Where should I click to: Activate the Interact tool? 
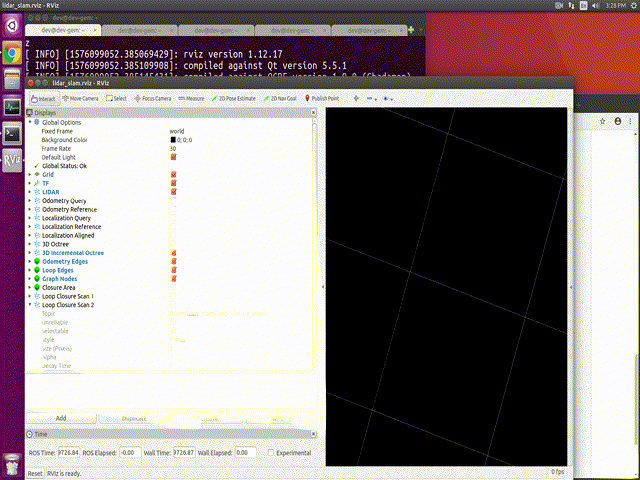point(43,99)
